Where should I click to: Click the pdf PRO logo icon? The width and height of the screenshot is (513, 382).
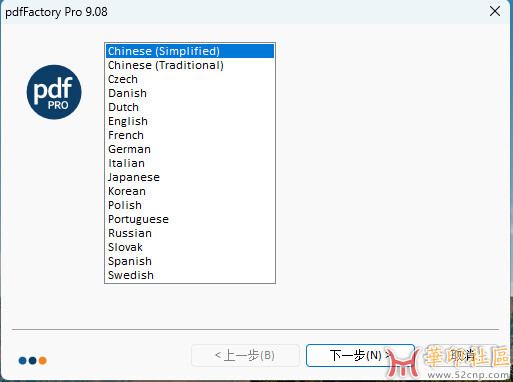54,92
